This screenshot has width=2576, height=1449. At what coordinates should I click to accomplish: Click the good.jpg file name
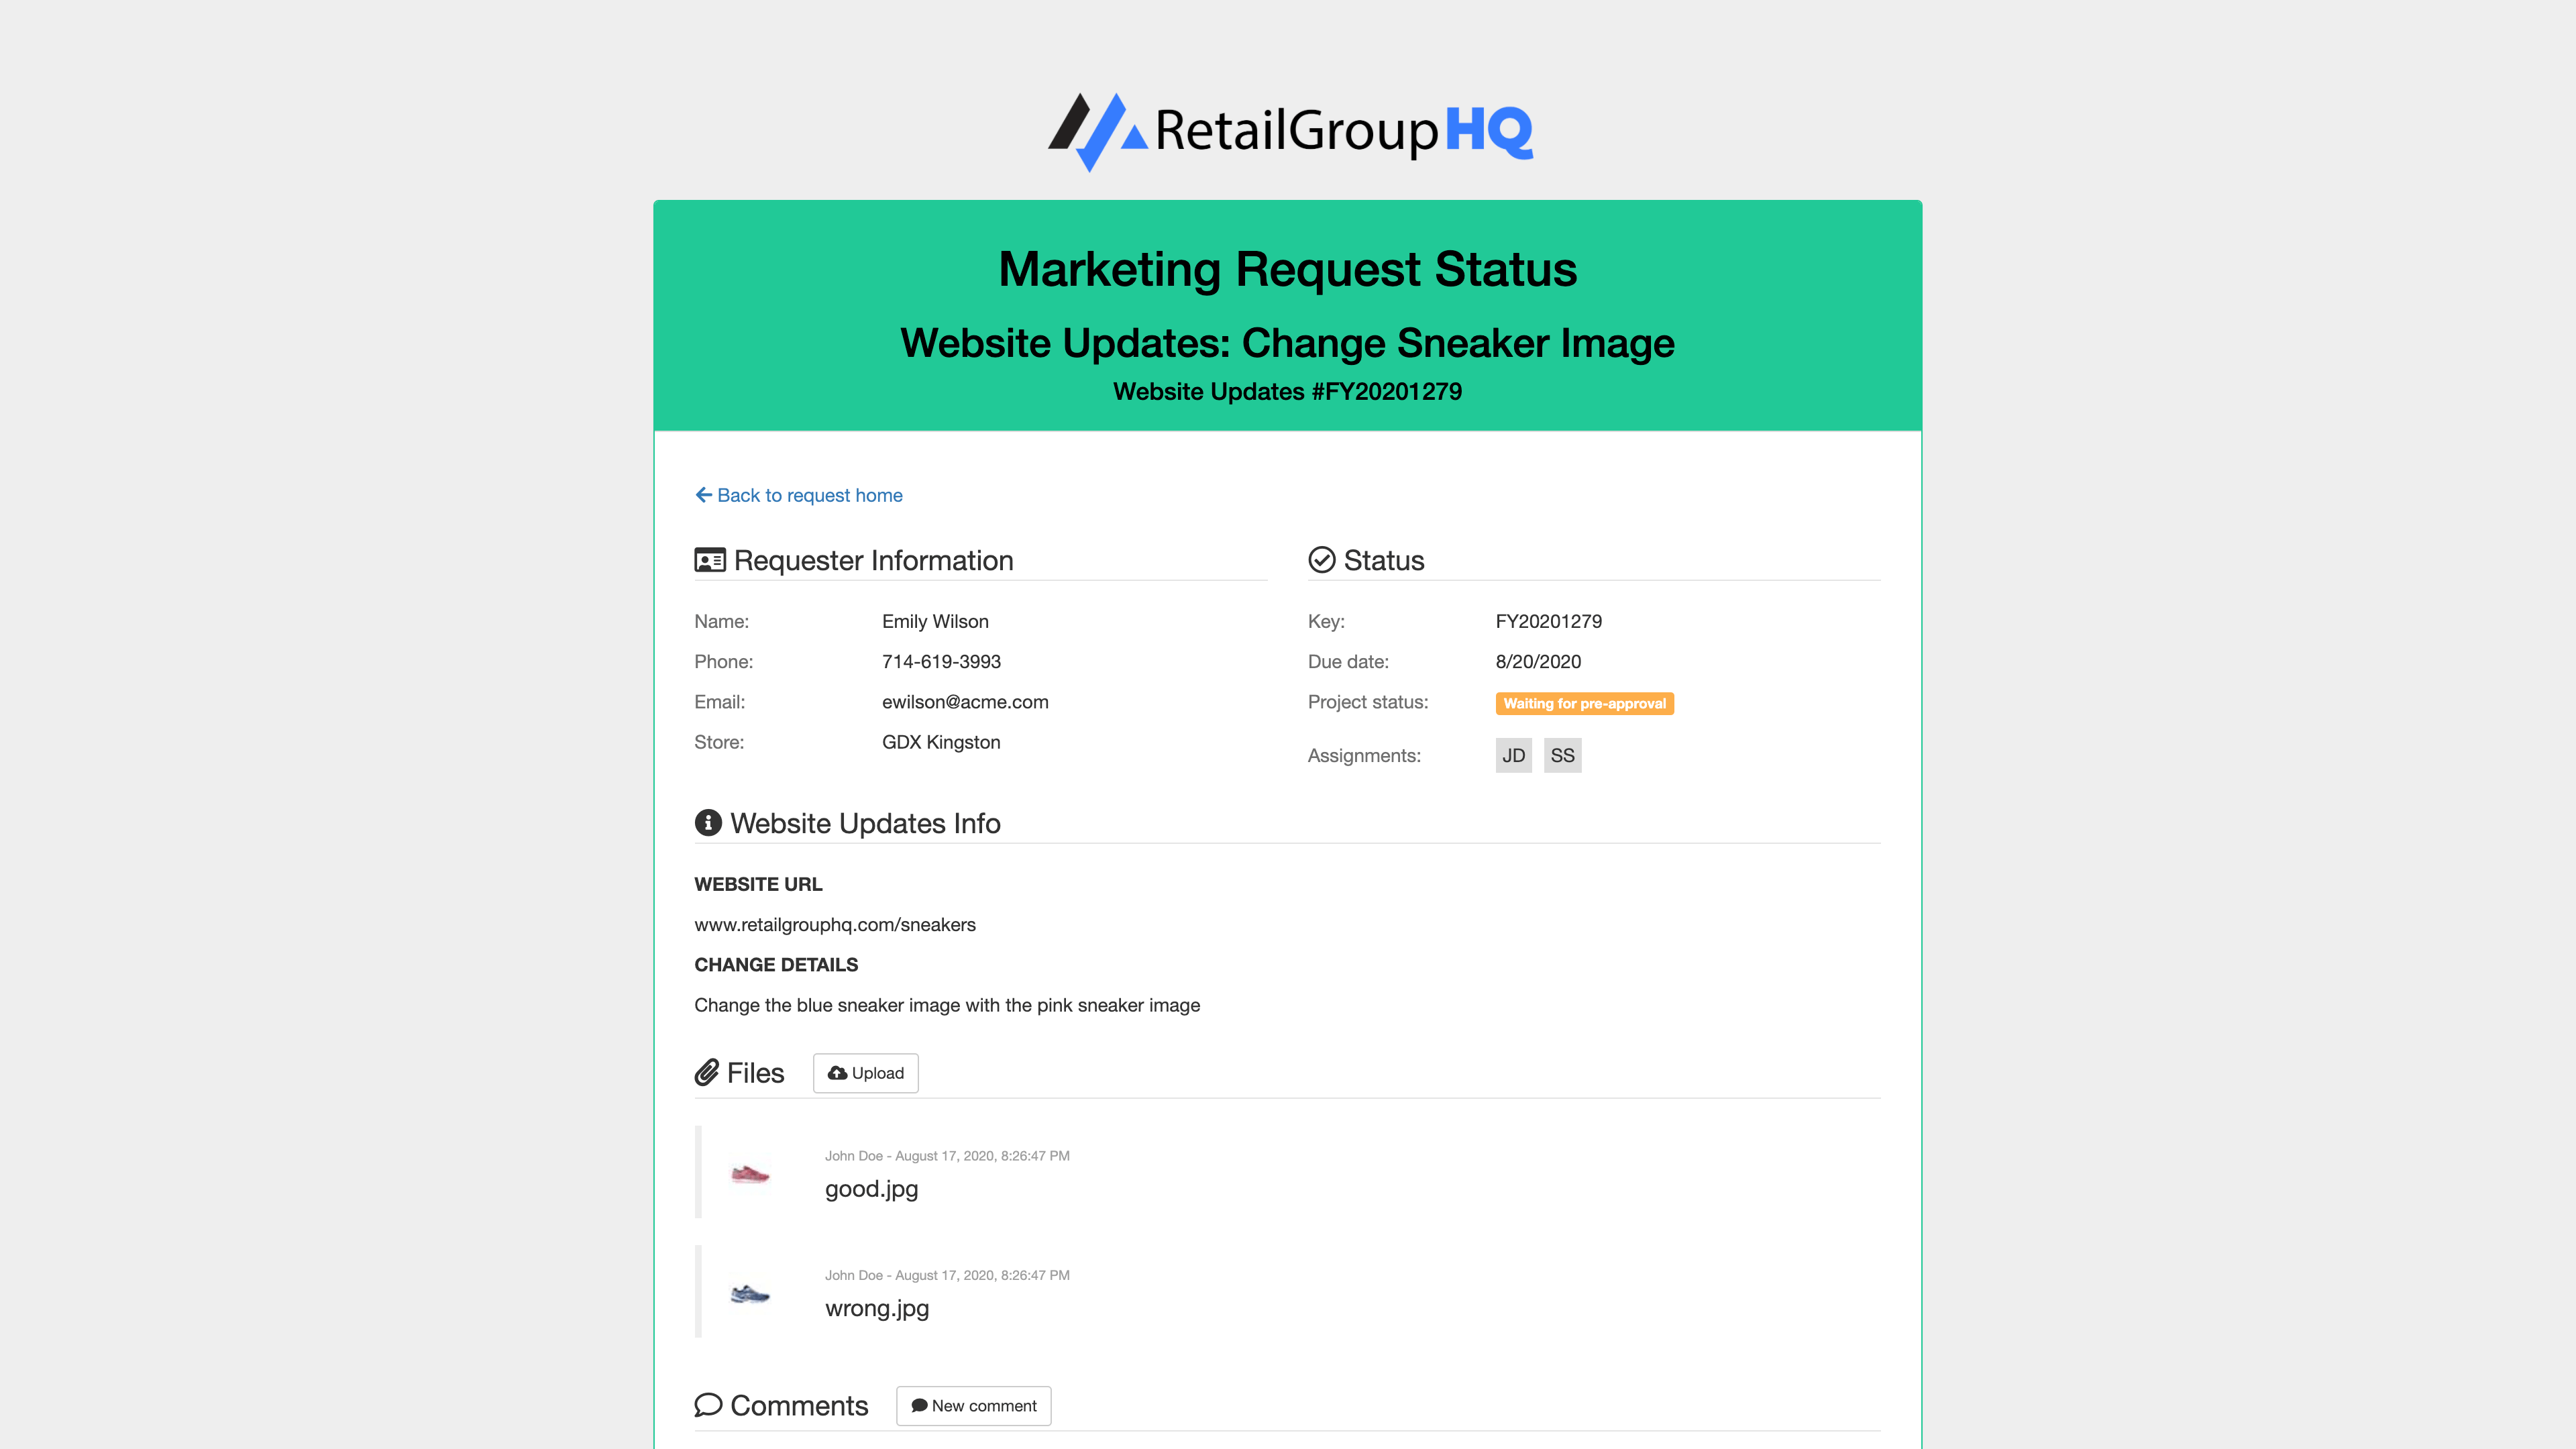[x=870, y=1189]
